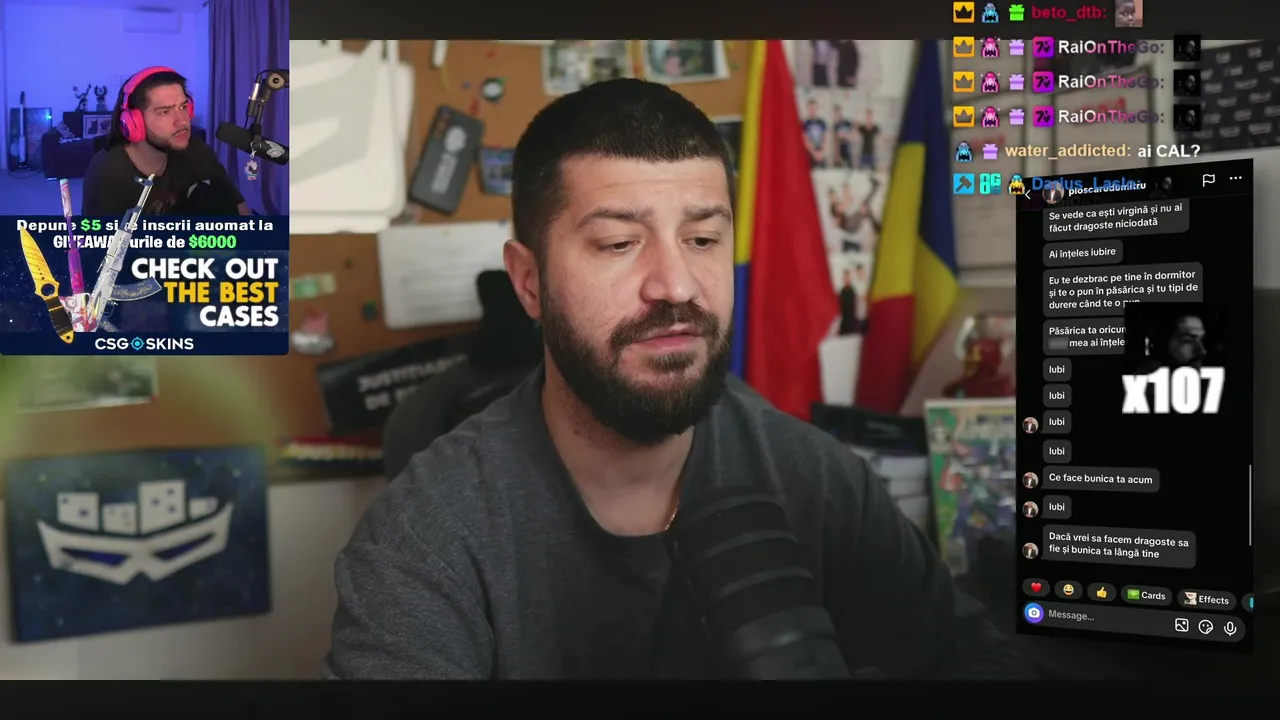Image resolution: width=1280 pixels, height=720 pixels.
Task: Tap the laughing emoji quick reaction
Action: tap(1068, 590)
